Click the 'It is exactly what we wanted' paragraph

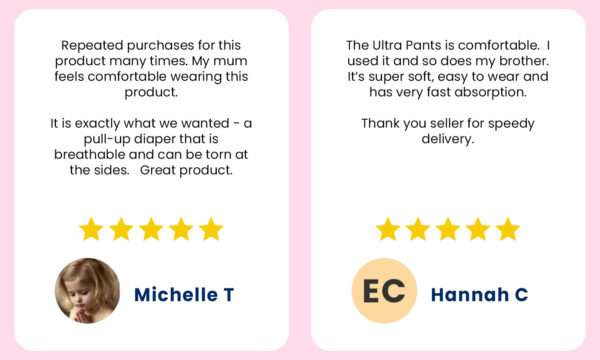point(151,147)
